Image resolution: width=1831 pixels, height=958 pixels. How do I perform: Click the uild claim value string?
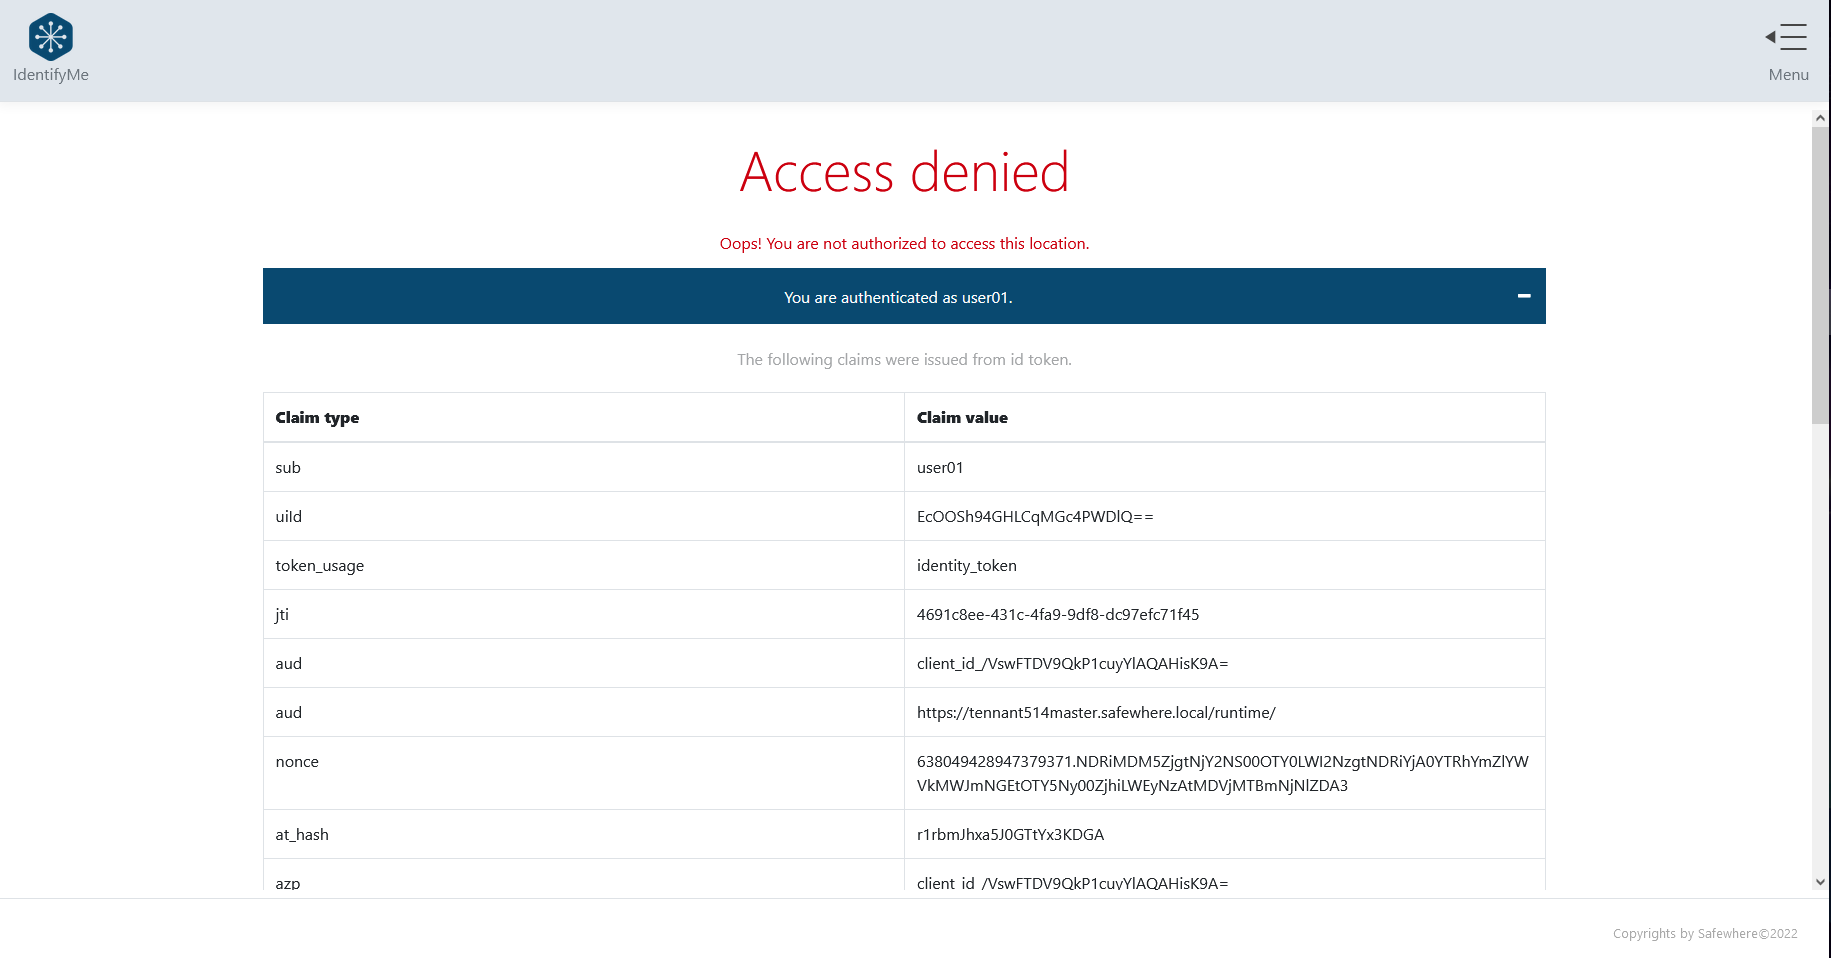1035,517
